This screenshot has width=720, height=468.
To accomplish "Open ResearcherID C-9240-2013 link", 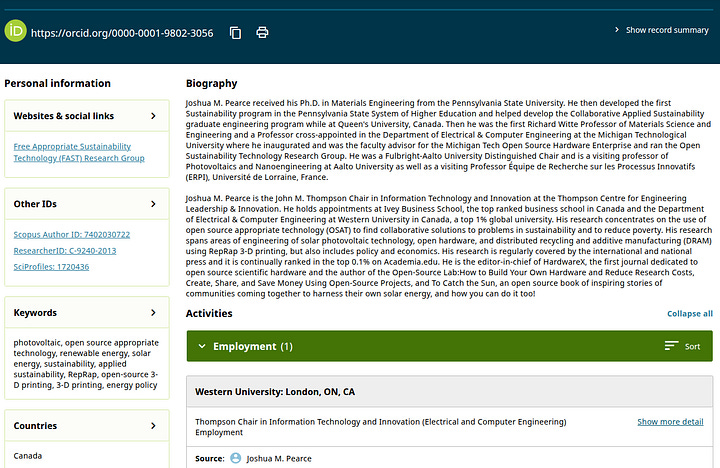I will point(65,251).
